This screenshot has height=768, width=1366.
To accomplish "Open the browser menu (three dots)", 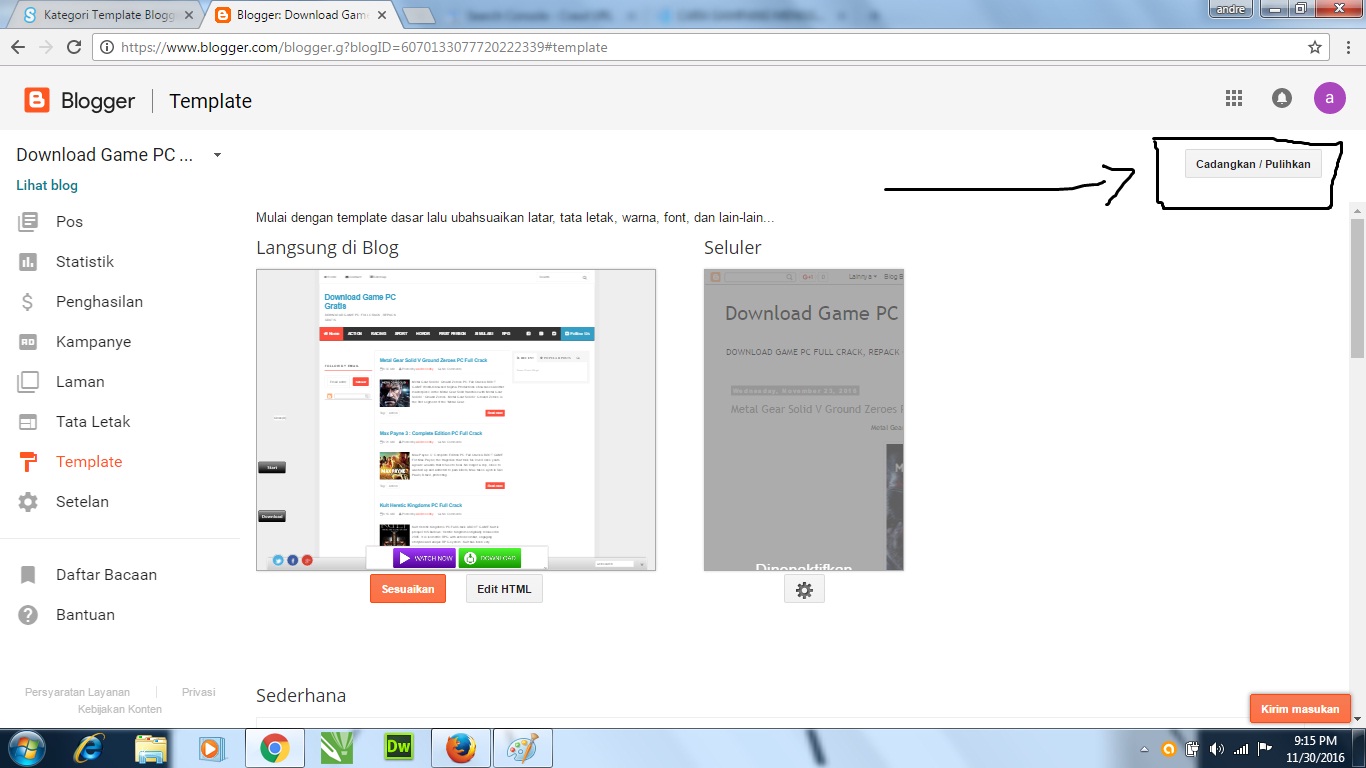I will (x=1349, y=47).
